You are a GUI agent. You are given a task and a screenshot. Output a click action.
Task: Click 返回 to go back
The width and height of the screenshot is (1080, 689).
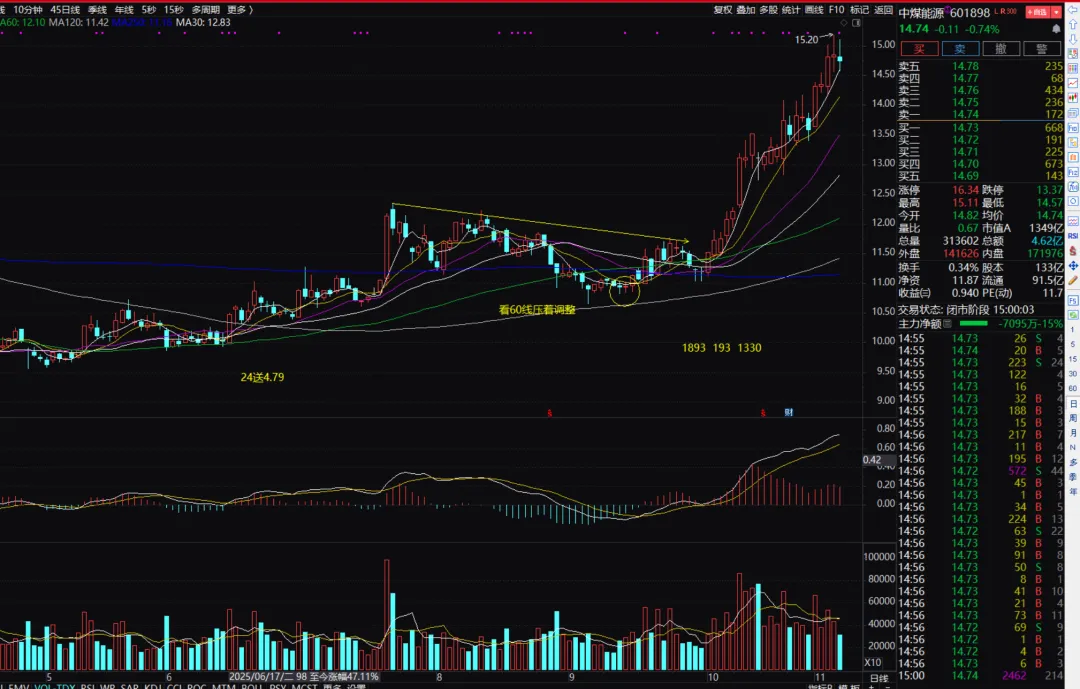883,10
